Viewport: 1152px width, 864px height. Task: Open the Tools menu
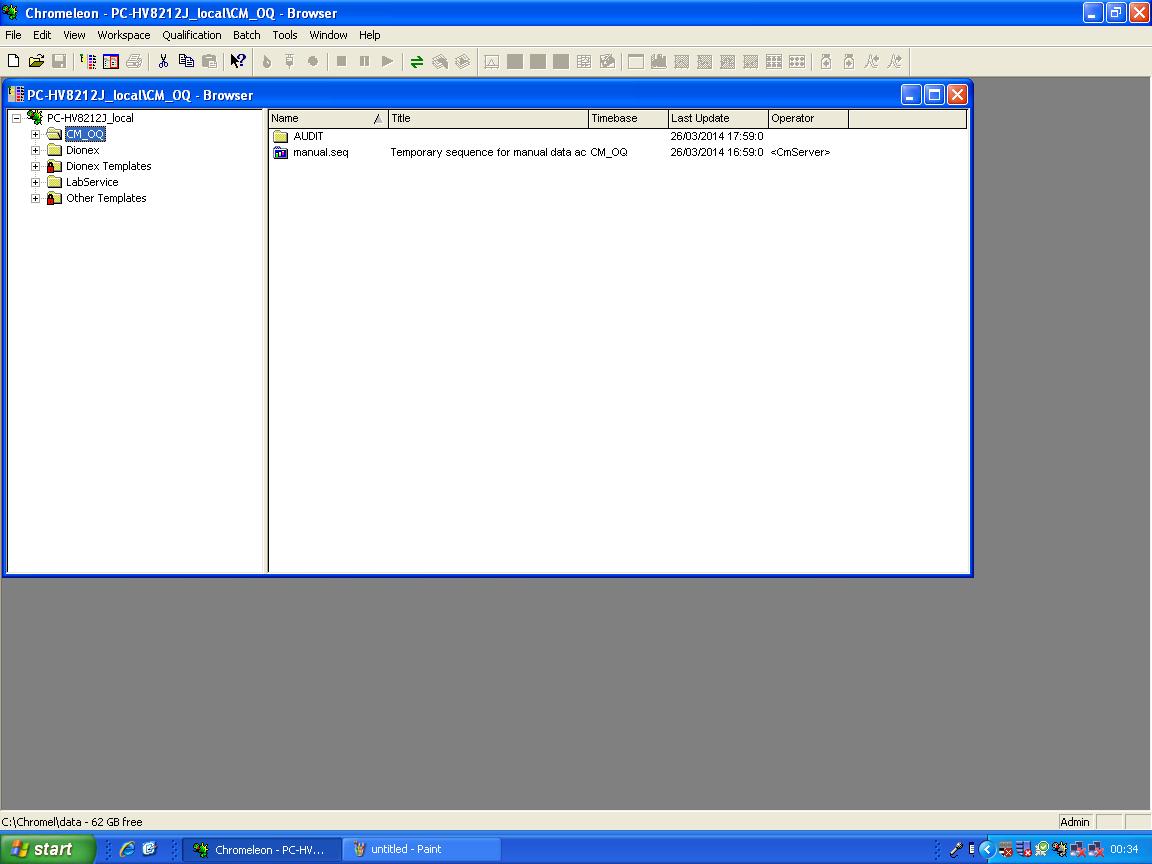tap(285, 35)
